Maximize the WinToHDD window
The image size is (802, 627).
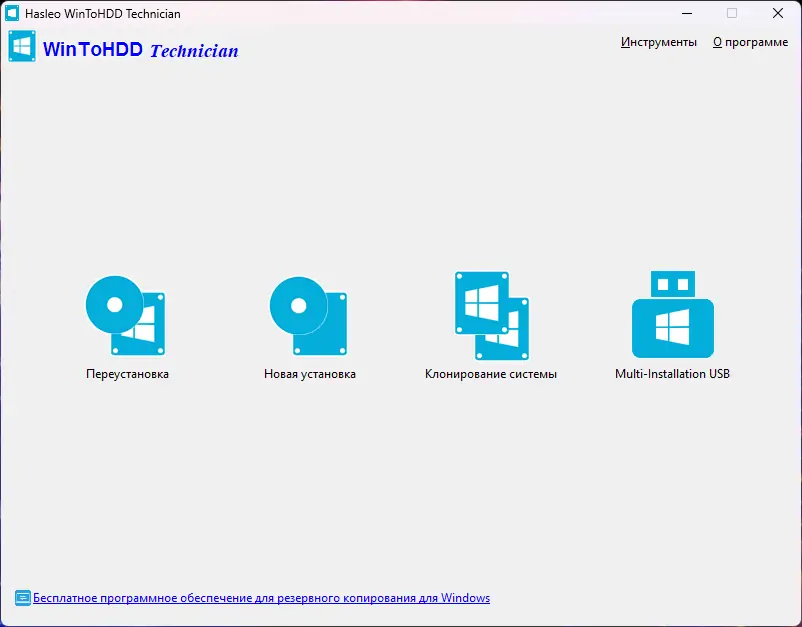coord(731,14)
